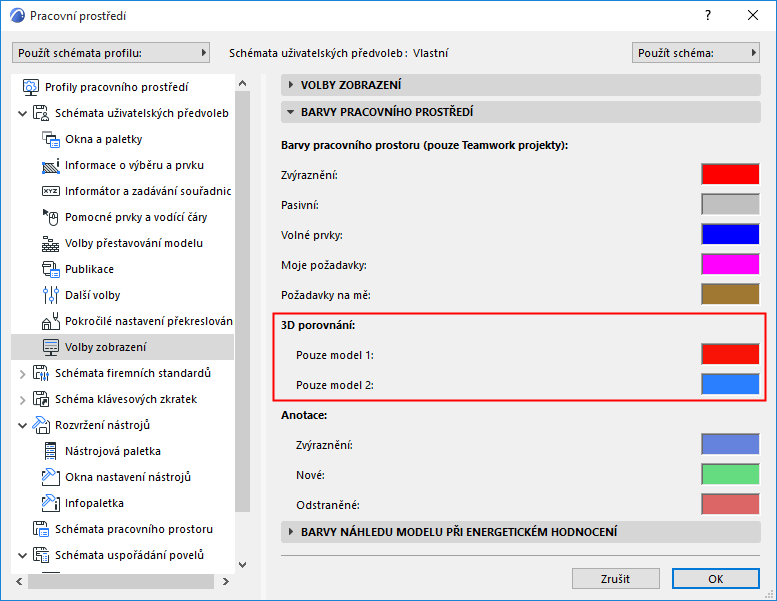
Task: Click the Profily pracovního prostředí icon
Action: click(x=31, y=87)
